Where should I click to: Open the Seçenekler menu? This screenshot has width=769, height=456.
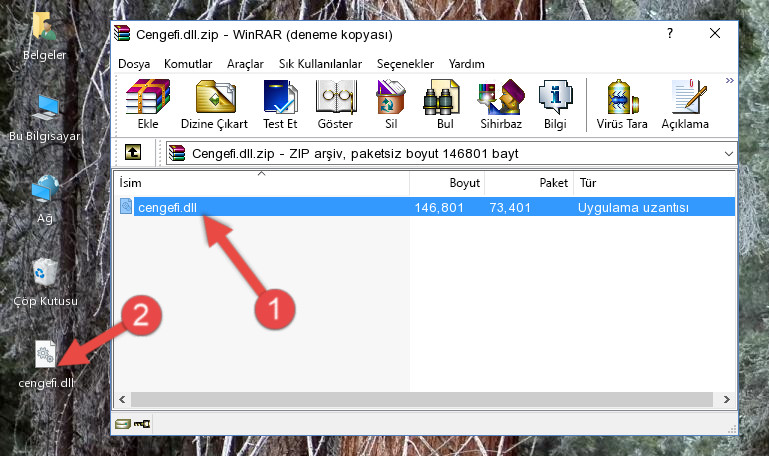(x=405, y=64)
